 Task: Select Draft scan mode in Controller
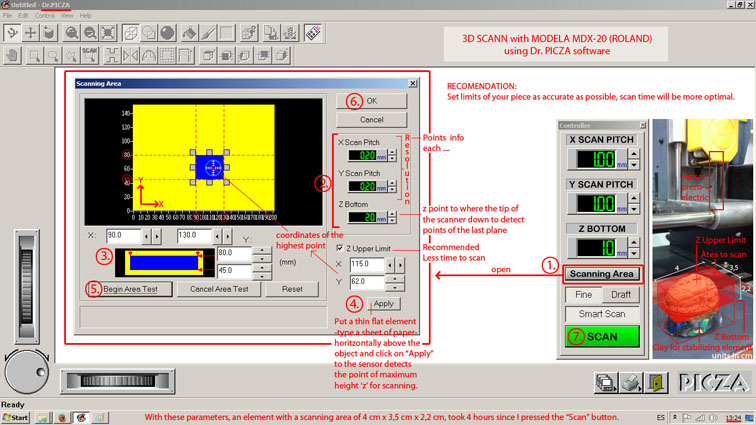point(621,295)
